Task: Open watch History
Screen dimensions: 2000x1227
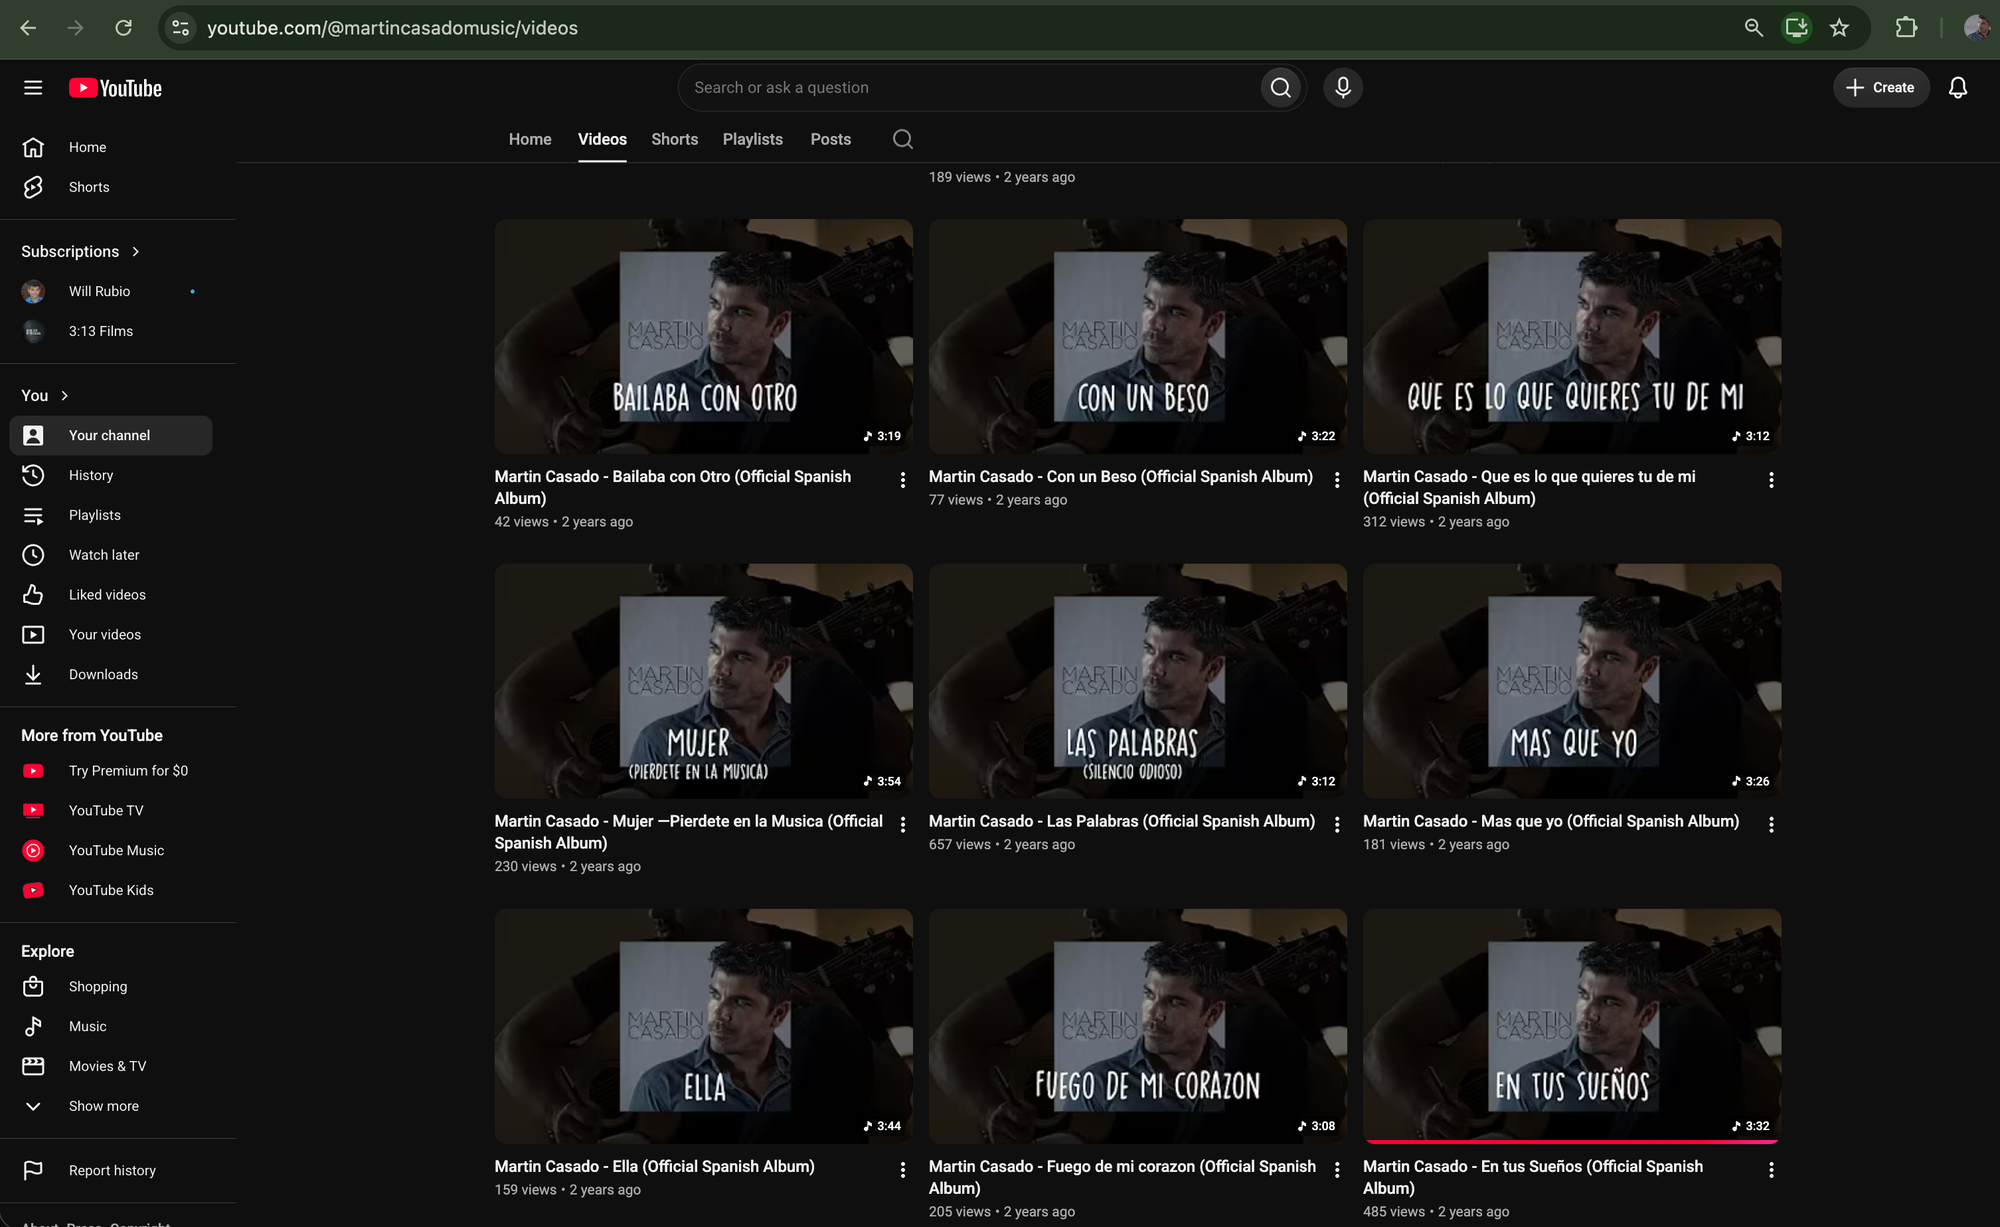Action: [111, 475]
